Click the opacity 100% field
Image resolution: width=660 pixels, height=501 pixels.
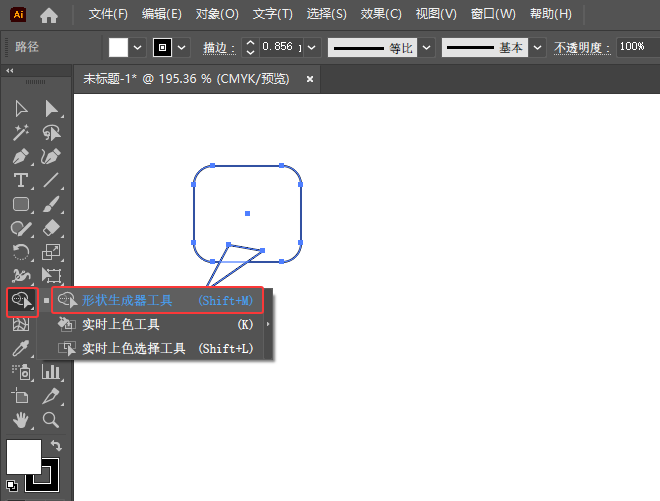point(637,47)
